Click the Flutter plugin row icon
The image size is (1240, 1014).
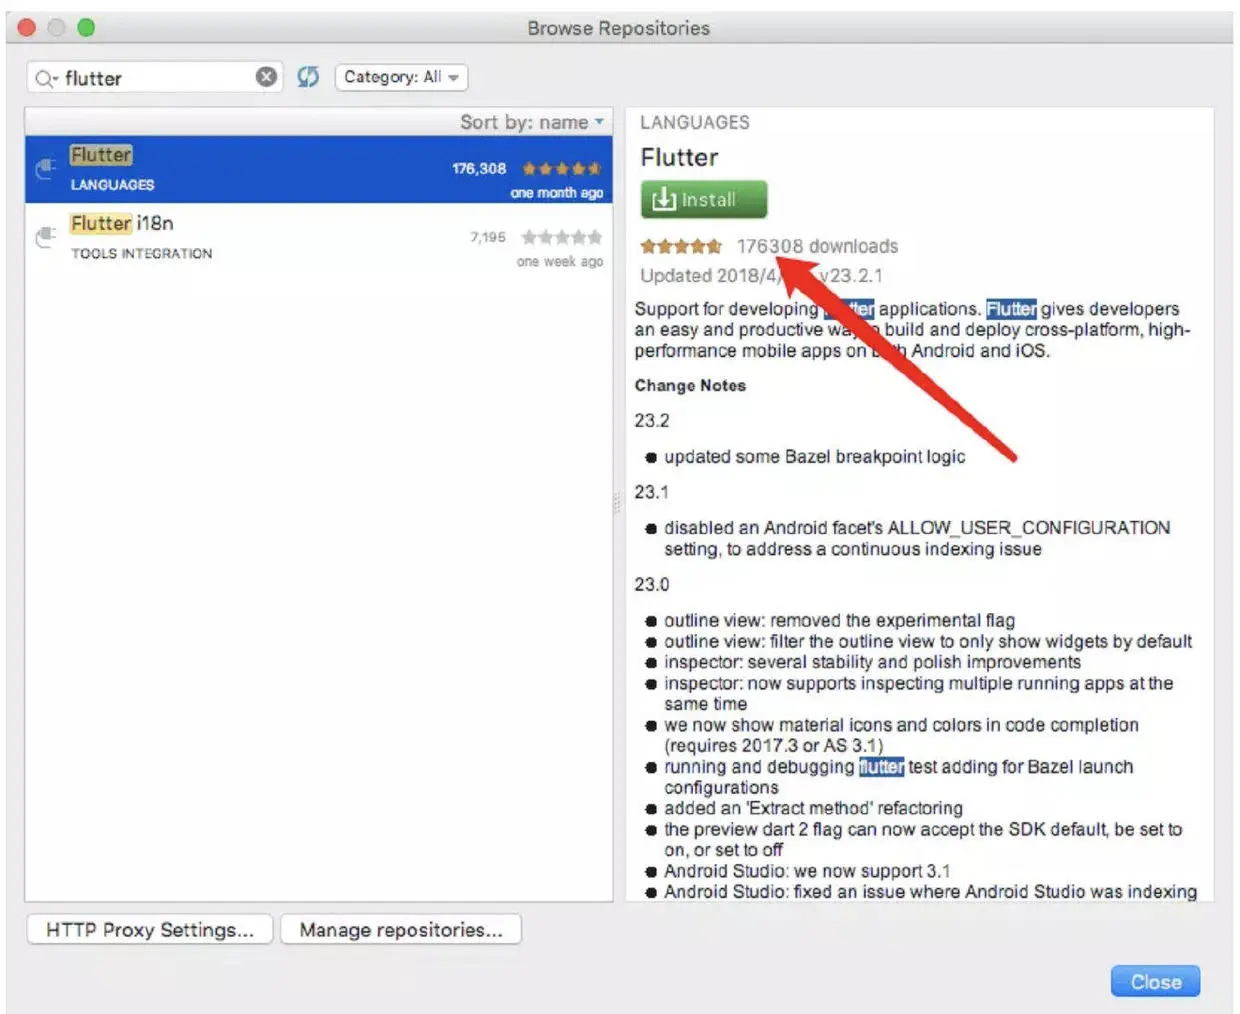tap(45, 168)
